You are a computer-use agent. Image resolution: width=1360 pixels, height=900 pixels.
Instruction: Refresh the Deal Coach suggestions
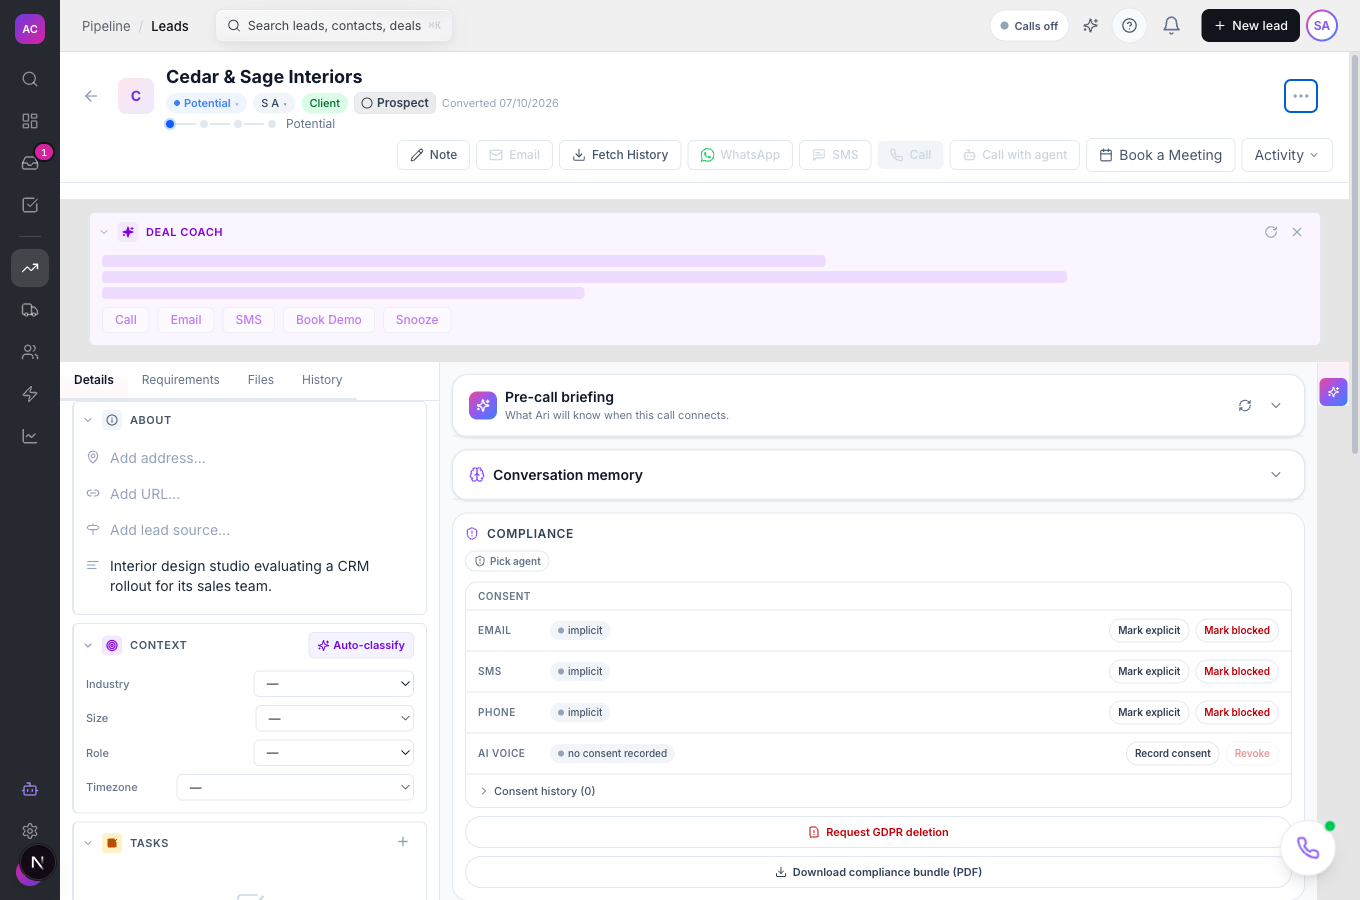pos(1271,232)
